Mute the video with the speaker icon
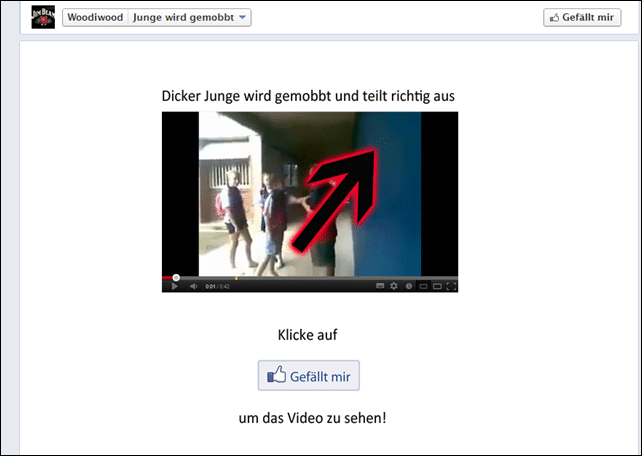Screen dimensions: 642x456 click(194, 287)
